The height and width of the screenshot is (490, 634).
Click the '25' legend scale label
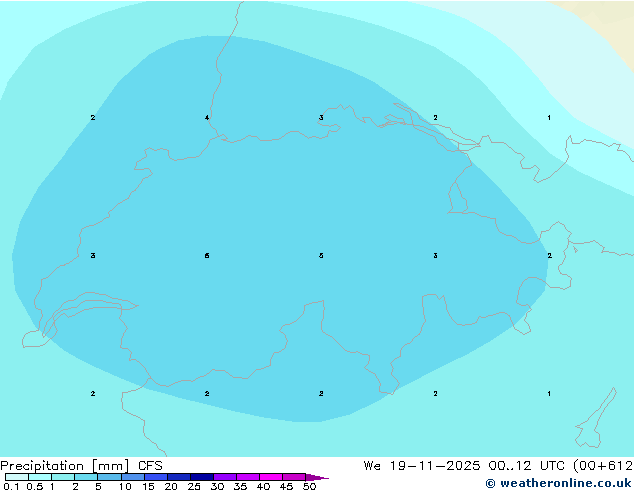(194, 486)
